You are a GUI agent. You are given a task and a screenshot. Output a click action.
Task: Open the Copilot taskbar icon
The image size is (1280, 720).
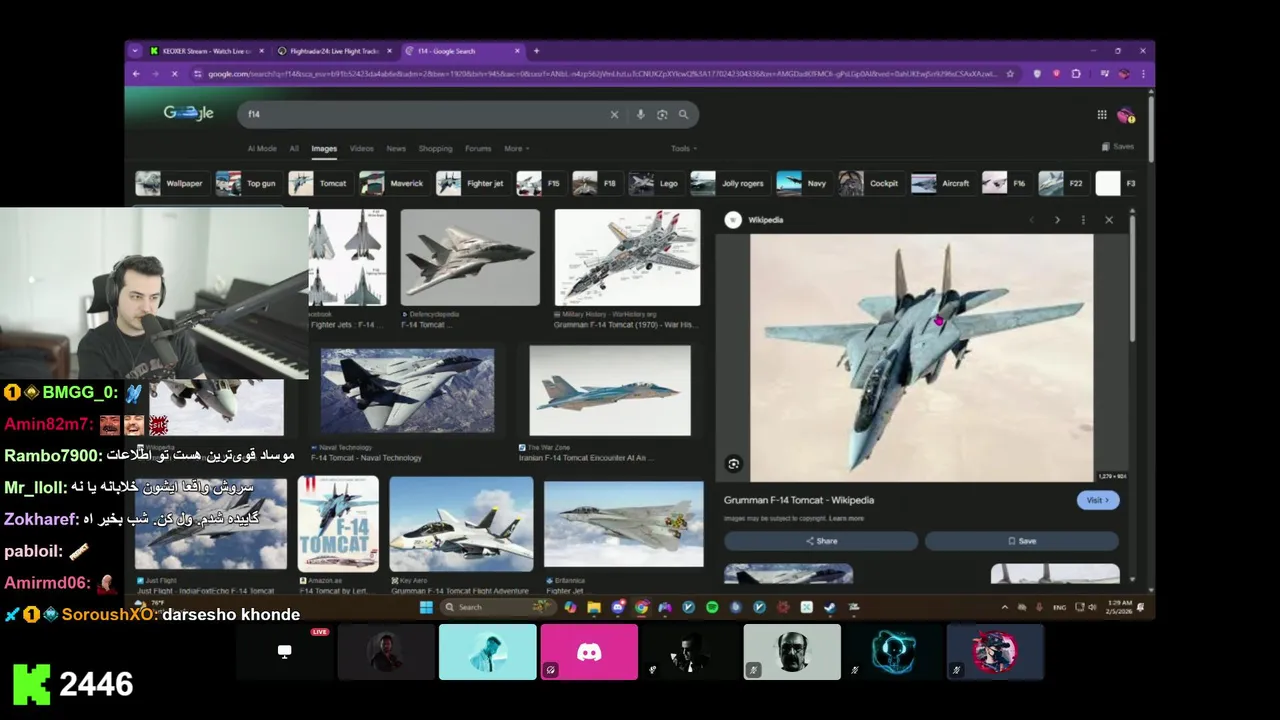(x=570, y=607)
